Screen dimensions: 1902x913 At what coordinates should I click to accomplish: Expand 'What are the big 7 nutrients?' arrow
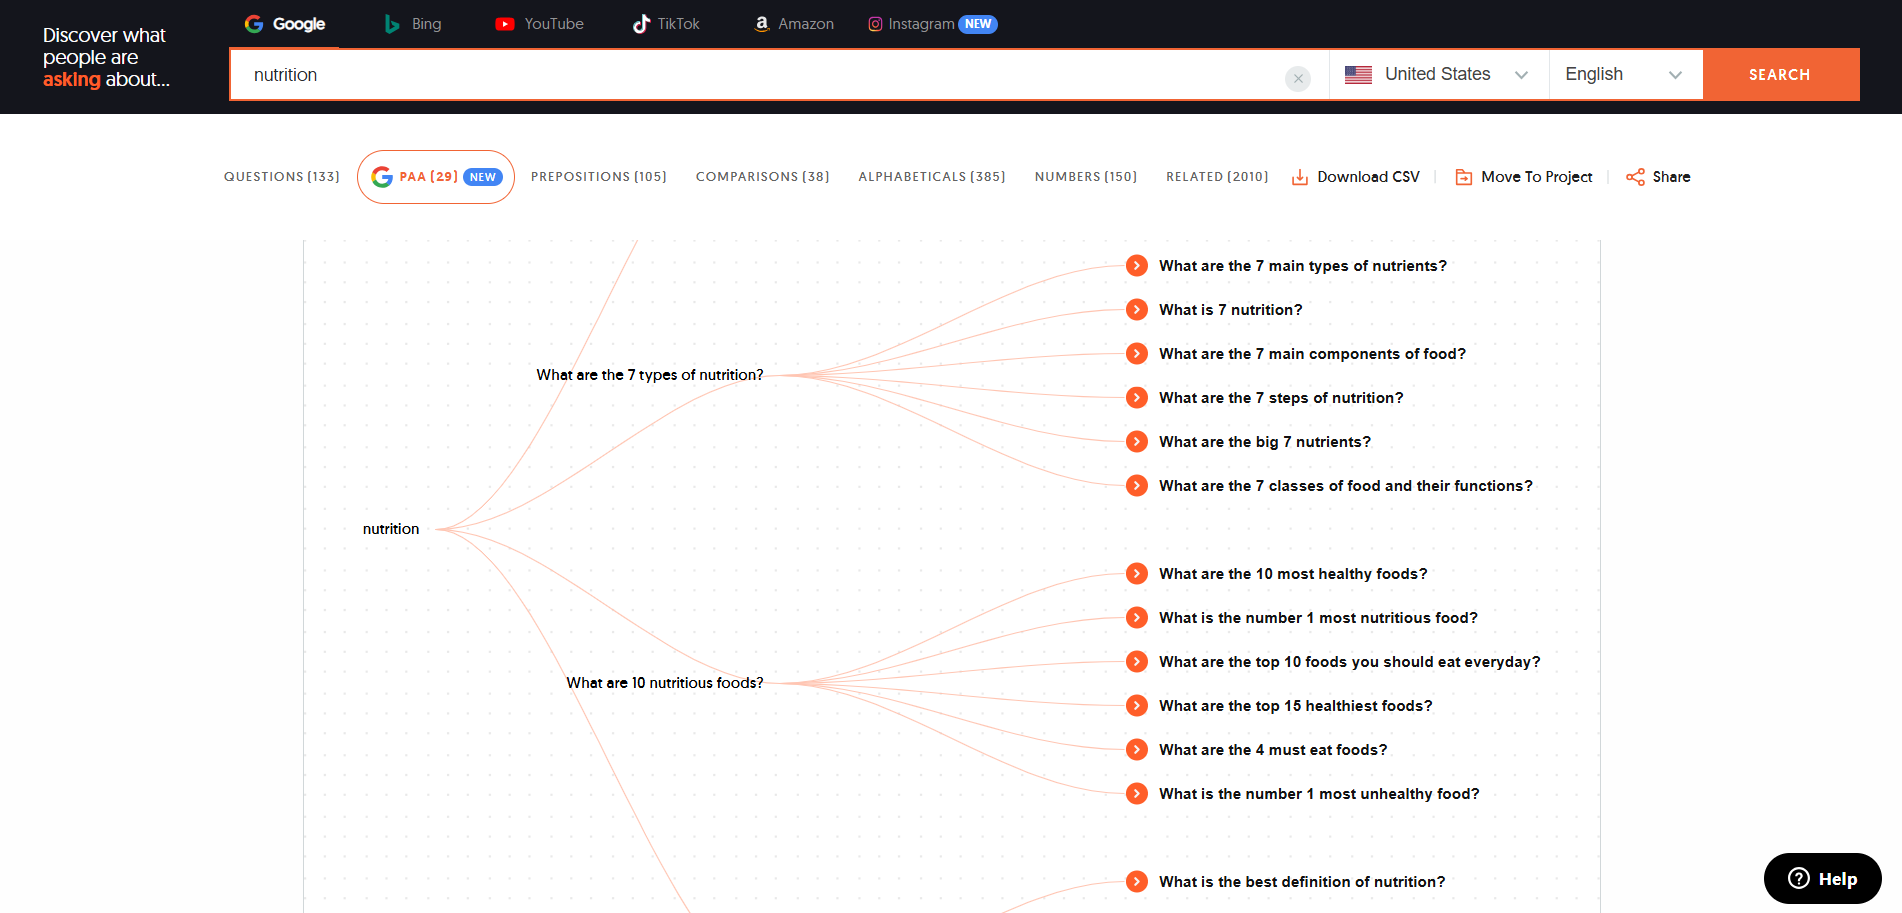click(1137, 442)
